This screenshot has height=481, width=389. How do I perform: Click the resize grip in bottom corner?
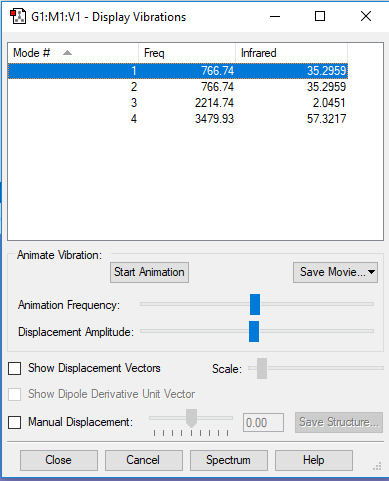(377, 466)
